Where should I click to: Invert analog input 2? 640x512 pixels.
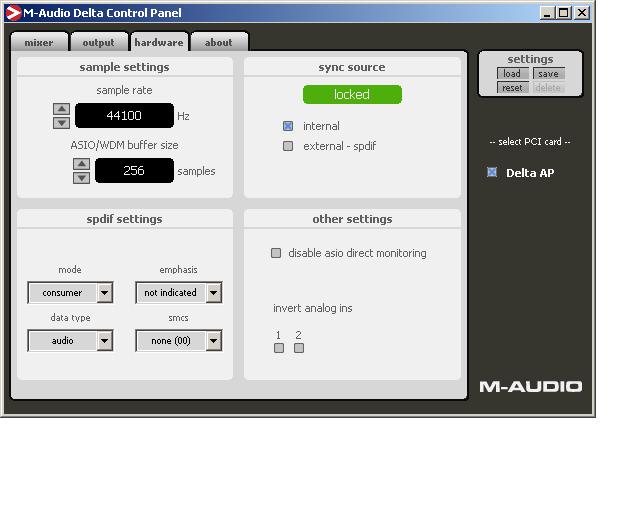click(299, 348)
